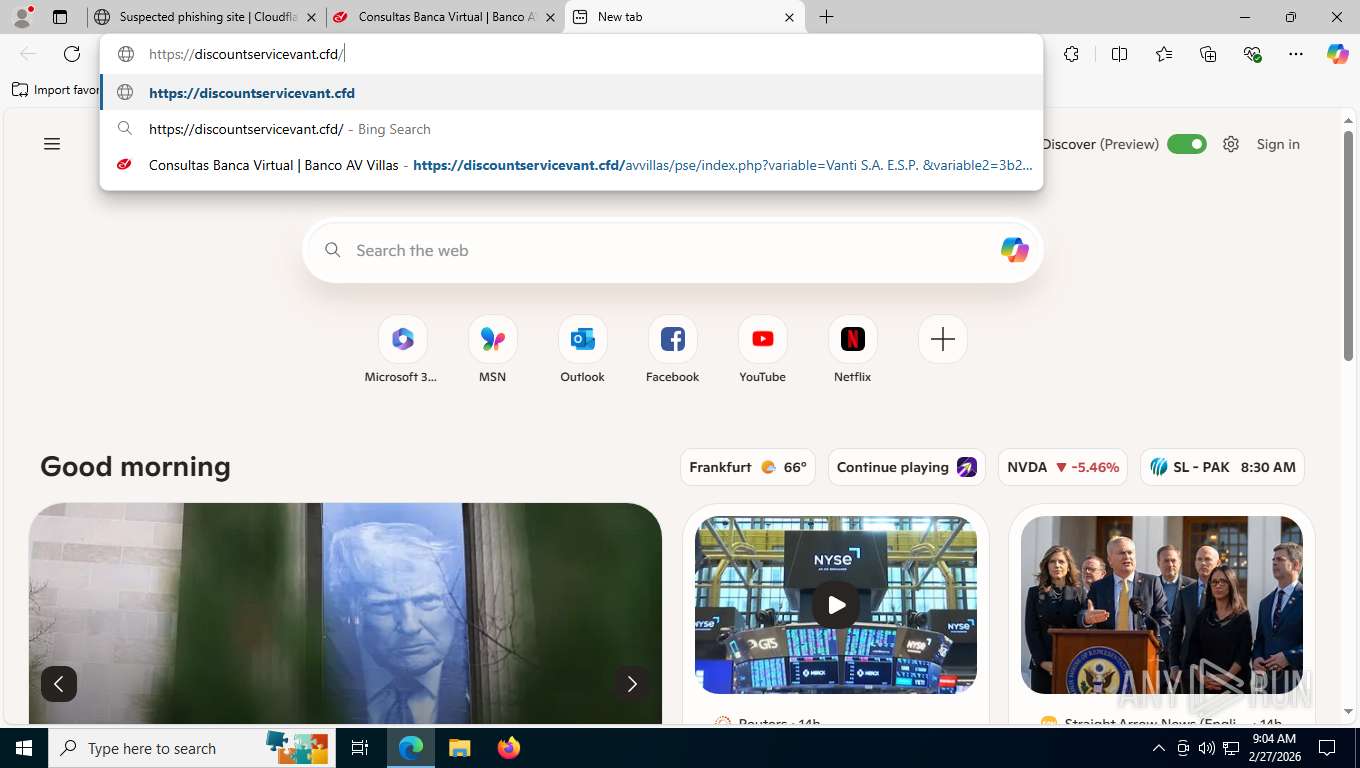Open the volume speaker tray icon
This screenshot has height=768, width=1360.
click(1207, 748)
